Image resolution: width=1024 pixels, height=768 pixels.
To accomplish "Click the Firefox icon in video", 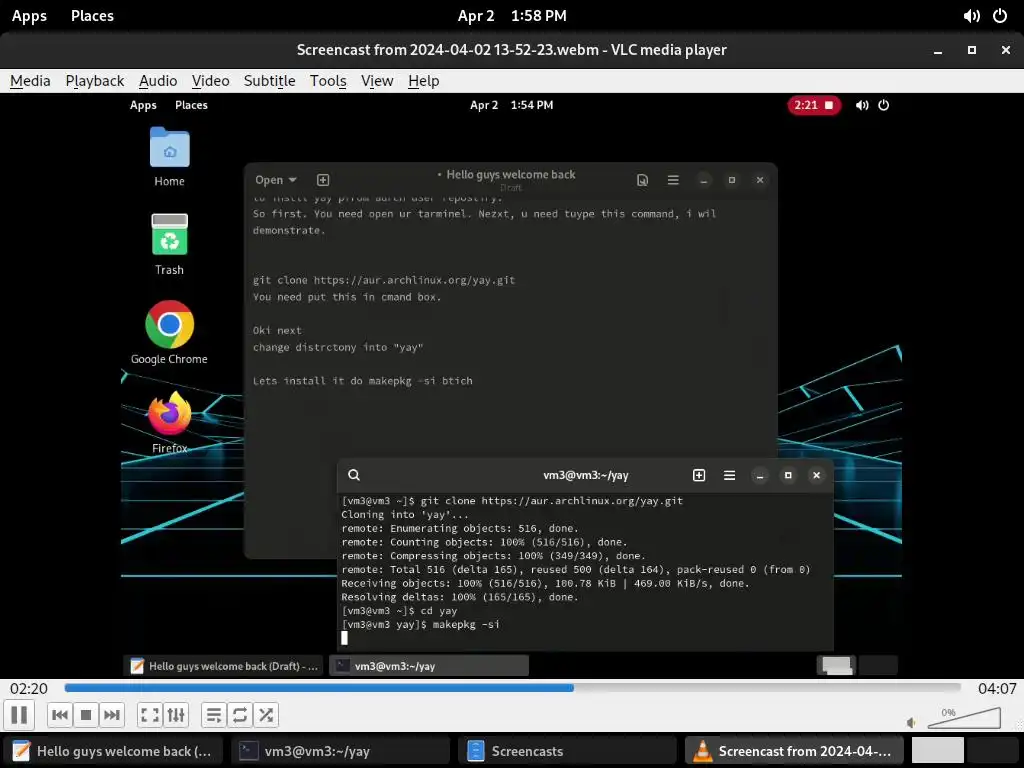I will [x=169, y=422].
